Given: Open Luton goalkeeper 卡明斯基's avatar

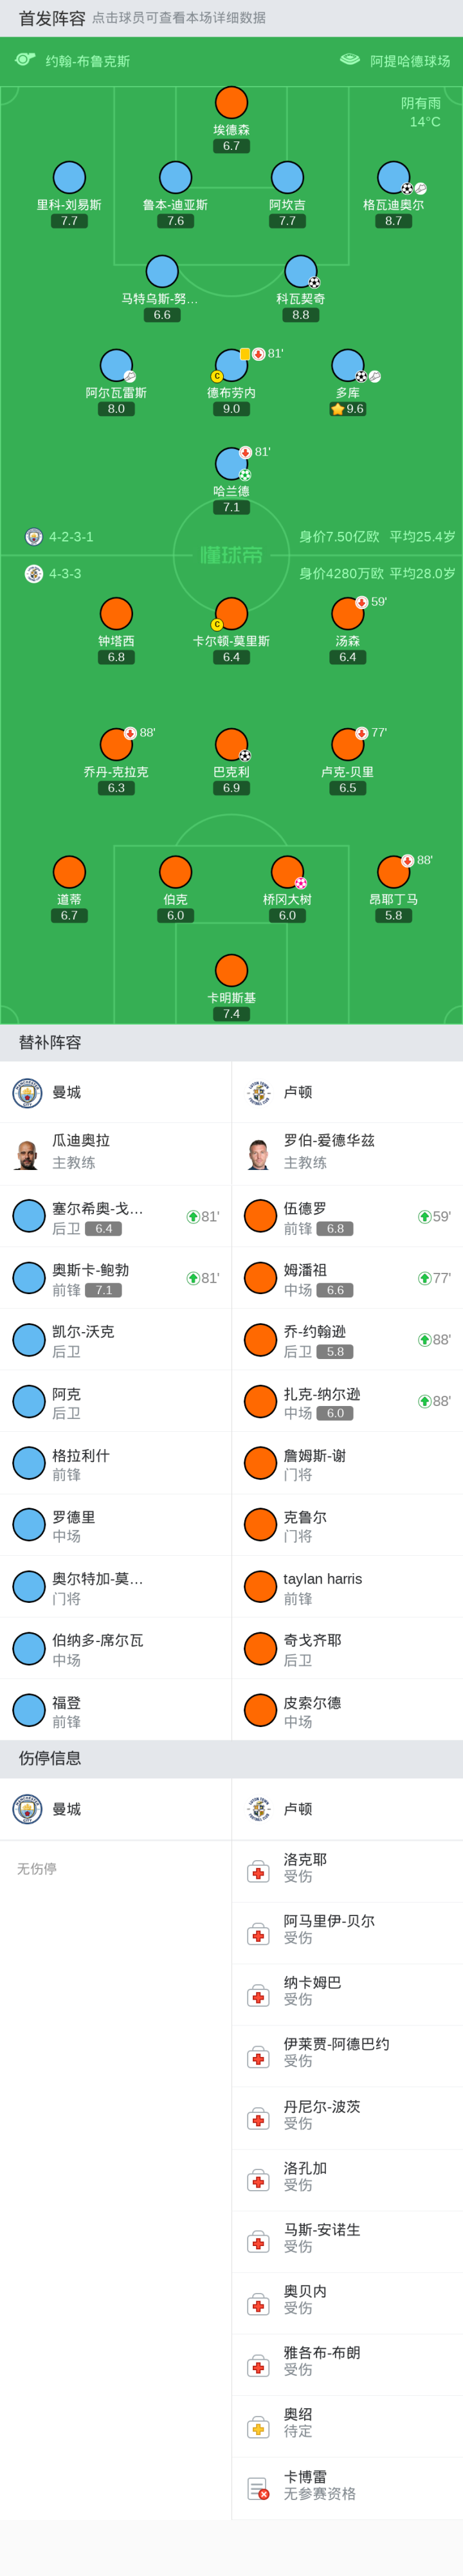Looking at the screenshot, I should [231, 970].
